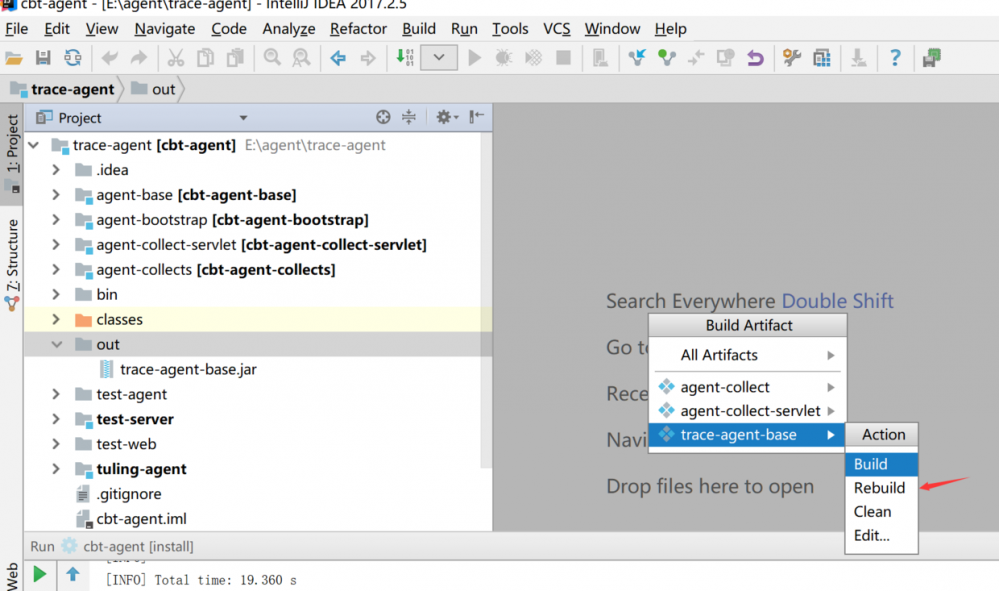Click the Paste toolbar icon
999x591 pixels.
[235, 58]
